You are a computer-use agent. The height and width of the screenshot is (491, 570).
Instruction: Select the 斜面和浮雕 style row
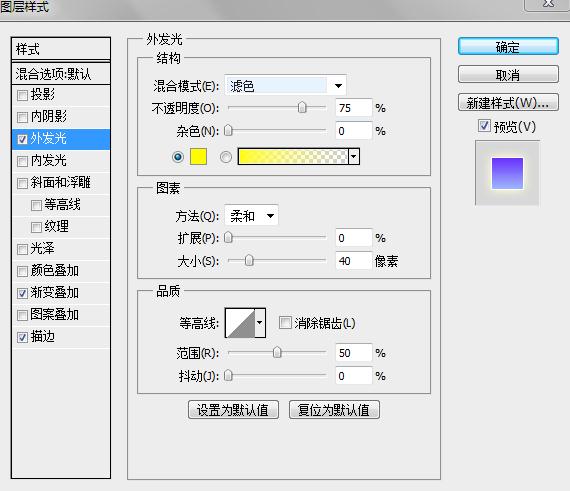(61, 183)
